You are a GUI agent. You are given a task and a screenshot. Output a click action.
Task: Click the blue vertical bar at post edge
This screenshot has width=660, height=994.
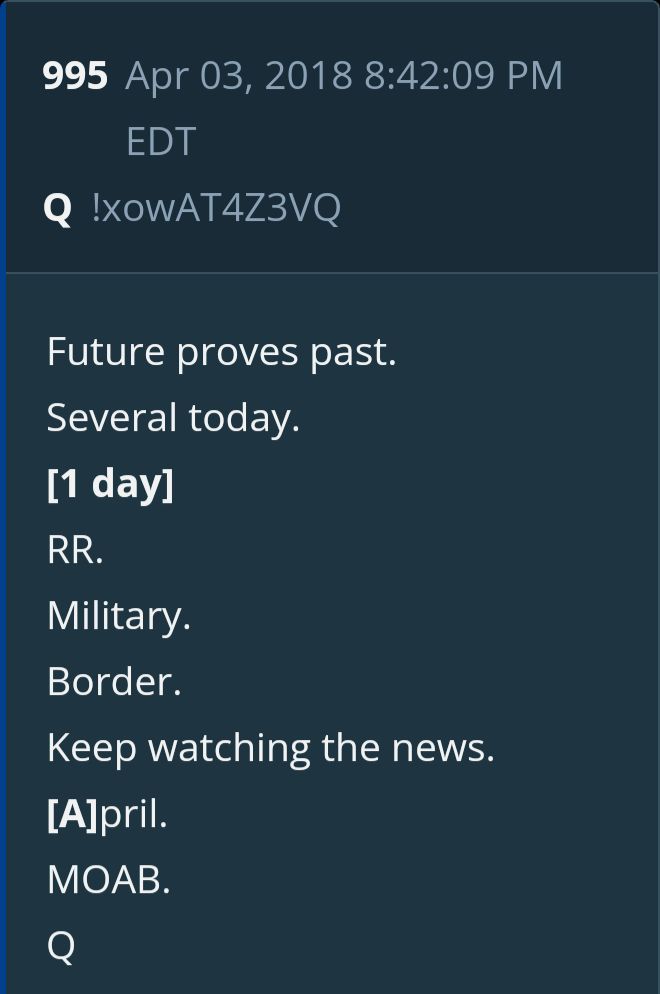(x=3, y=497)
